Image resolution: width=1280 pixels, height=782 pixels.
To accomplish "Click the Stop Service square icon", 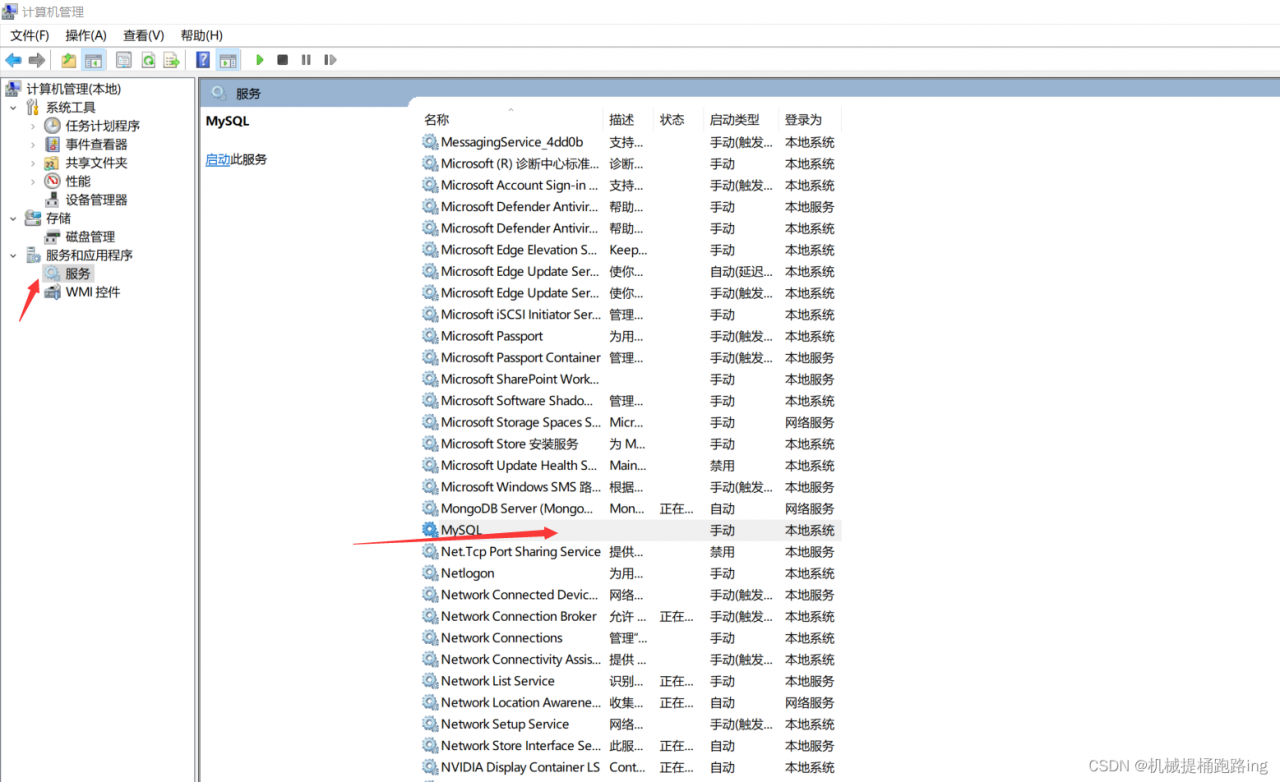I will pos(283,60).
